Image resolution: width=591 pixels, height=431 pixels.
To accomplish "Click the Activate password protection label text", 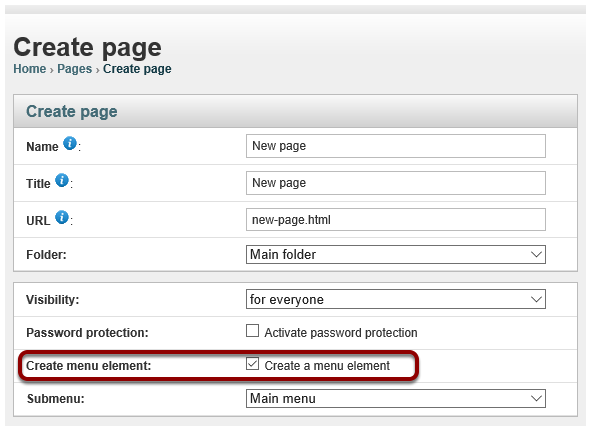I will [341, 333].
